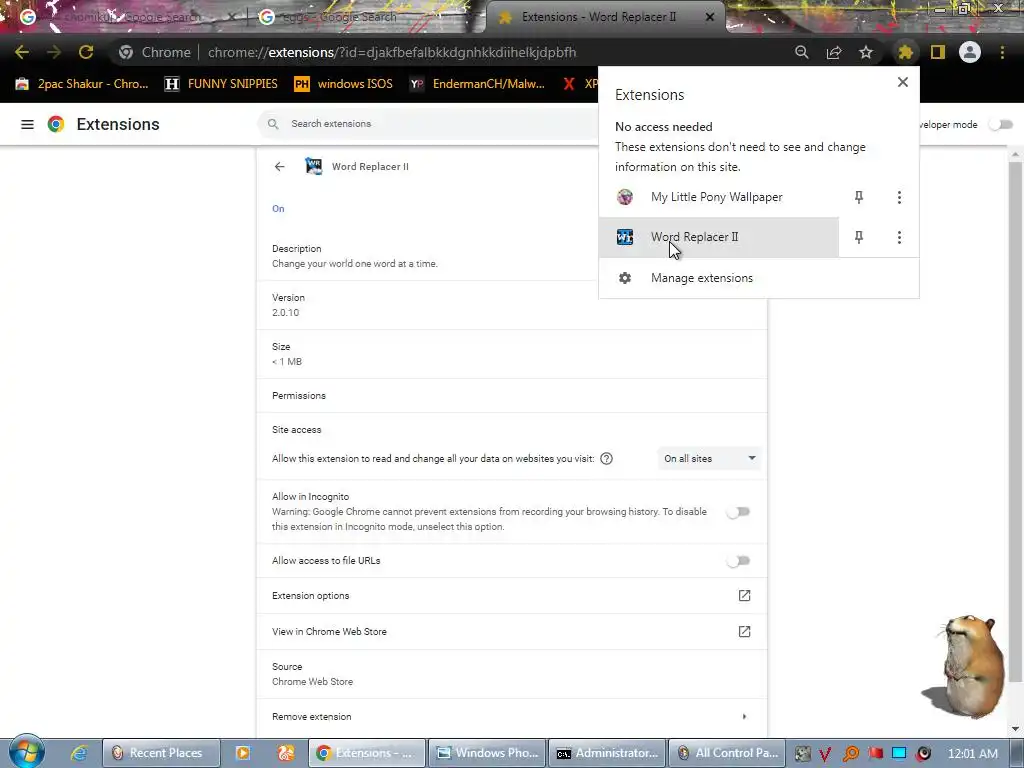Image resolution: width=1024 pixels, height=768 pixels.
Task: Open Administrator command prompt taskbar button
Action: click(x=608, y=753)
